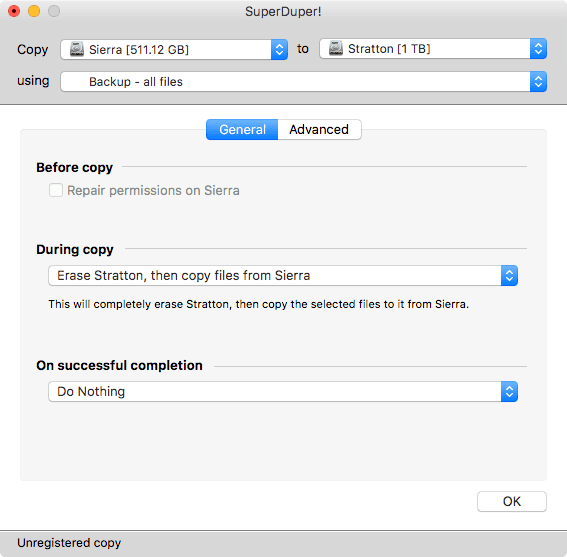The image size is (567, 557).
Task: Open the Backup - all files dropdown
Action: tap(303, 82)
